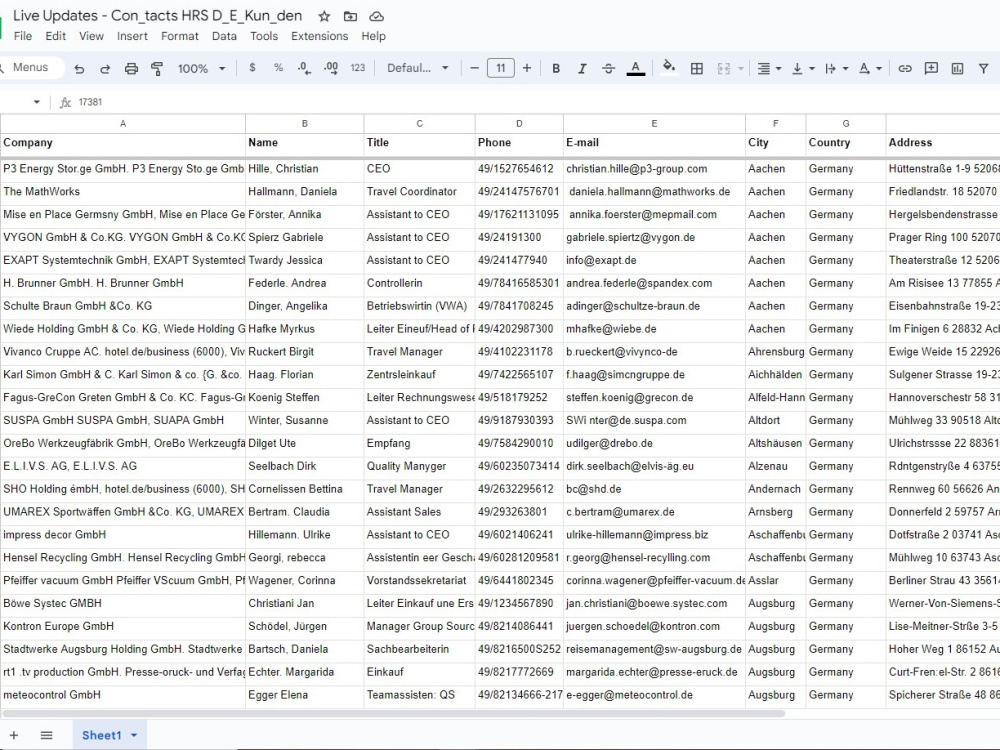Click the document title text
The width and height of the screenshot is (1000, 750).
158,16
